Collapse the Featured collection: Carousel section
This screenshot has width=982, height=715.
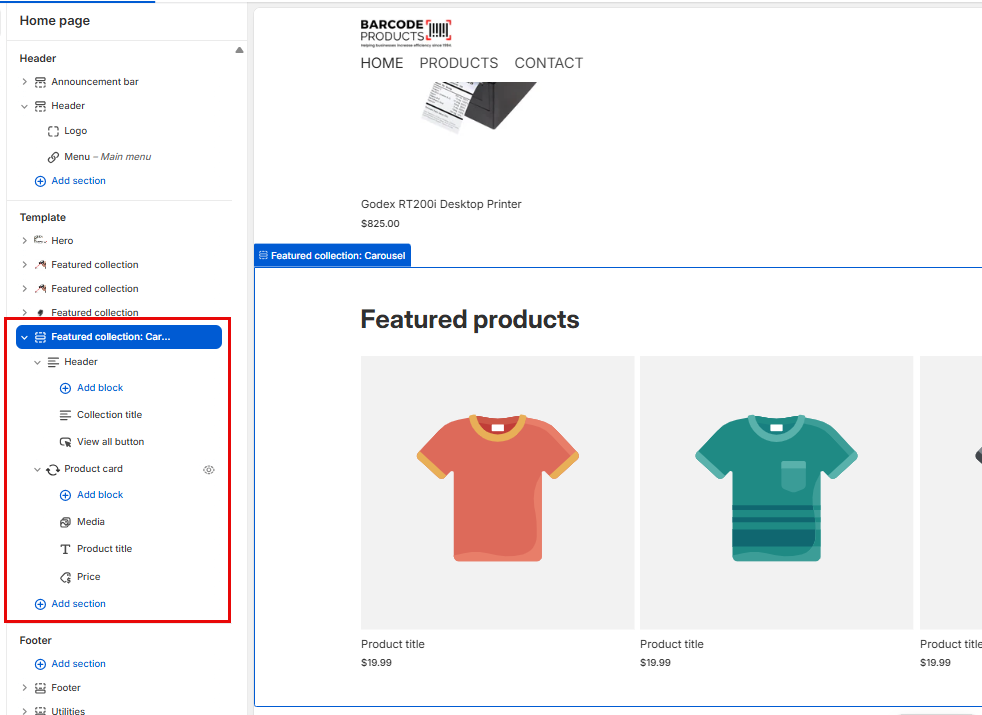coord(25,338)
